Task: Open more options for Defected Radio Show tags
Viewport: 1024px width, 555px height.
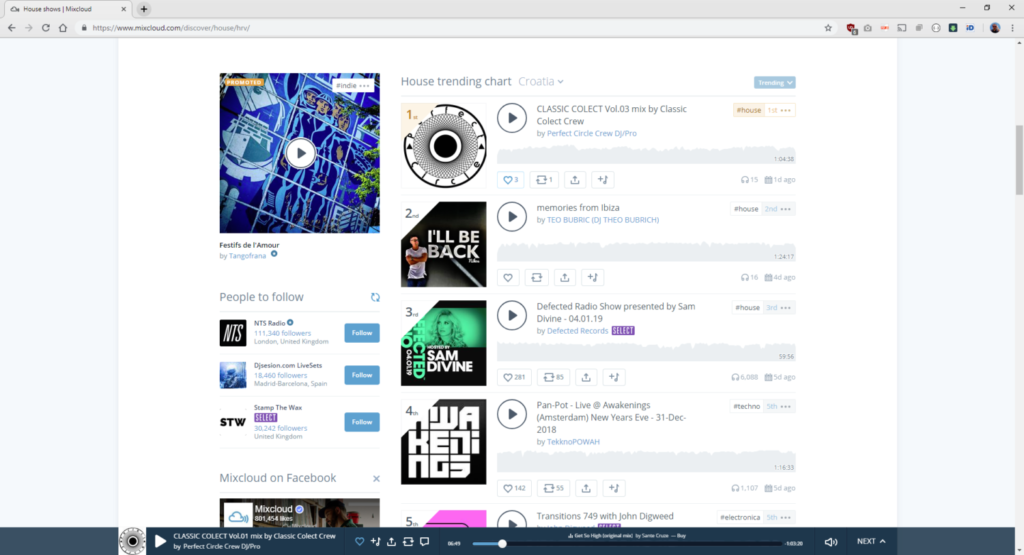Action: point(786,308)
